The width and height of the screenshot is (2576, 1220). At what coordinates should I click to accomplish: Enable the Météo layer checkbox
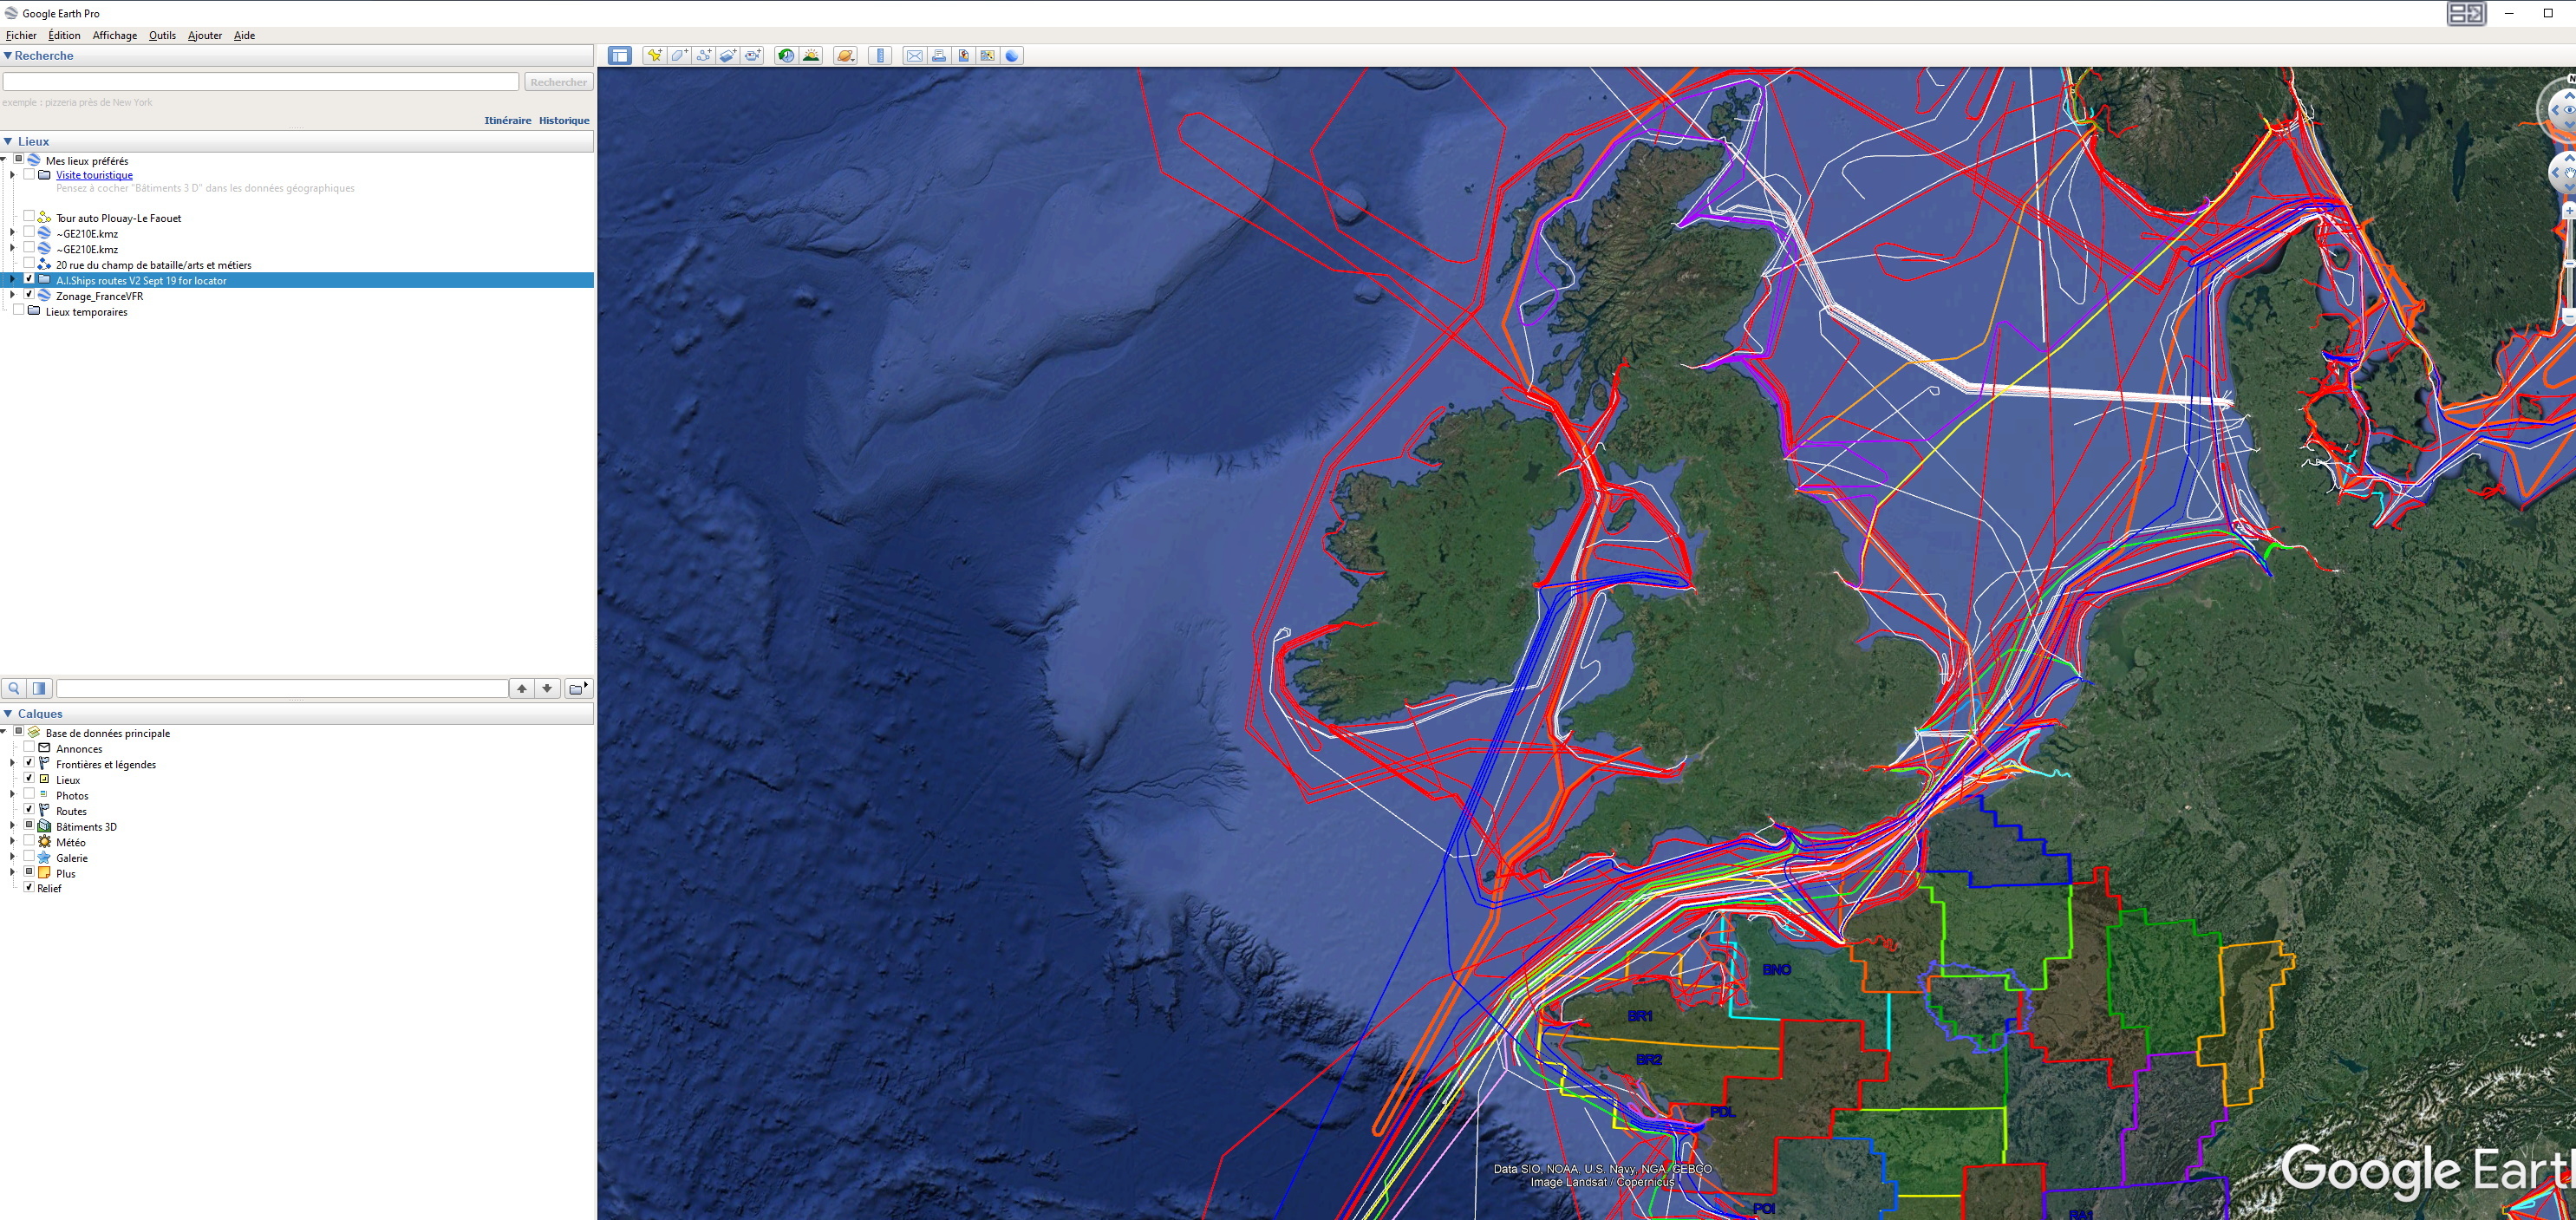(x=29, y=841)
